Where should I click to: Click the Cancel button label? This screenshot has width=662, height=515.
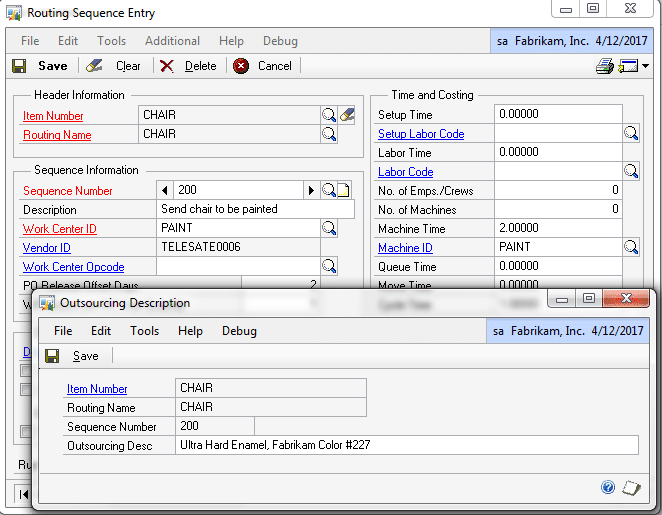(275, 66)
